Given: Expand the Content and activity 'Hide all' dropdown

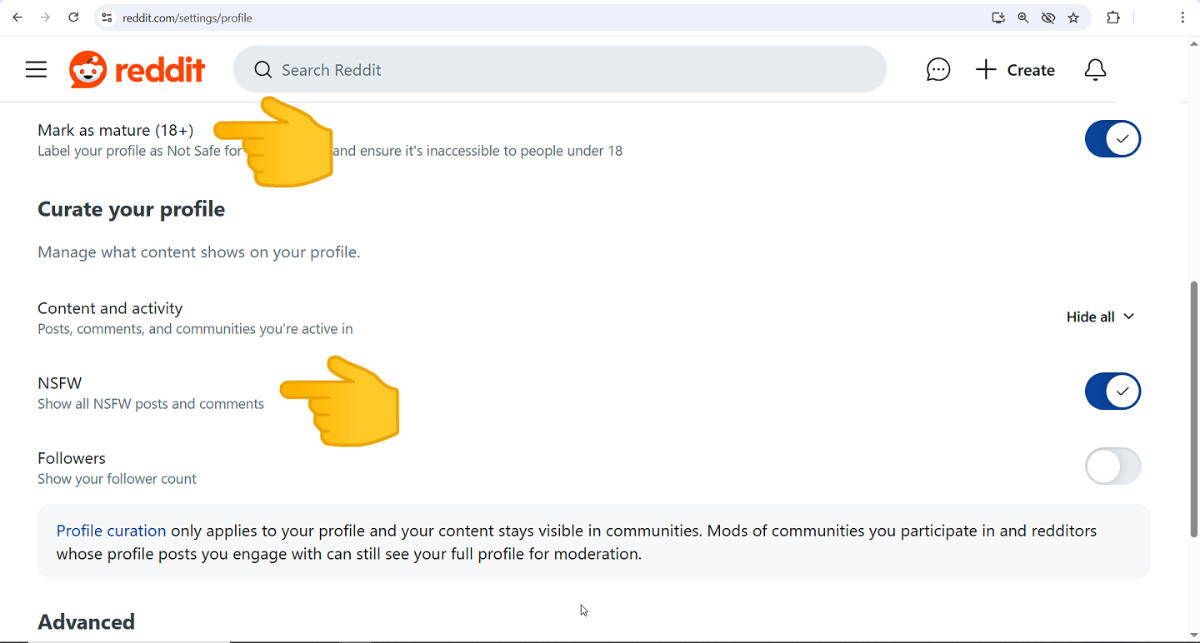Looking at the screenshot, I should 1100,317.
